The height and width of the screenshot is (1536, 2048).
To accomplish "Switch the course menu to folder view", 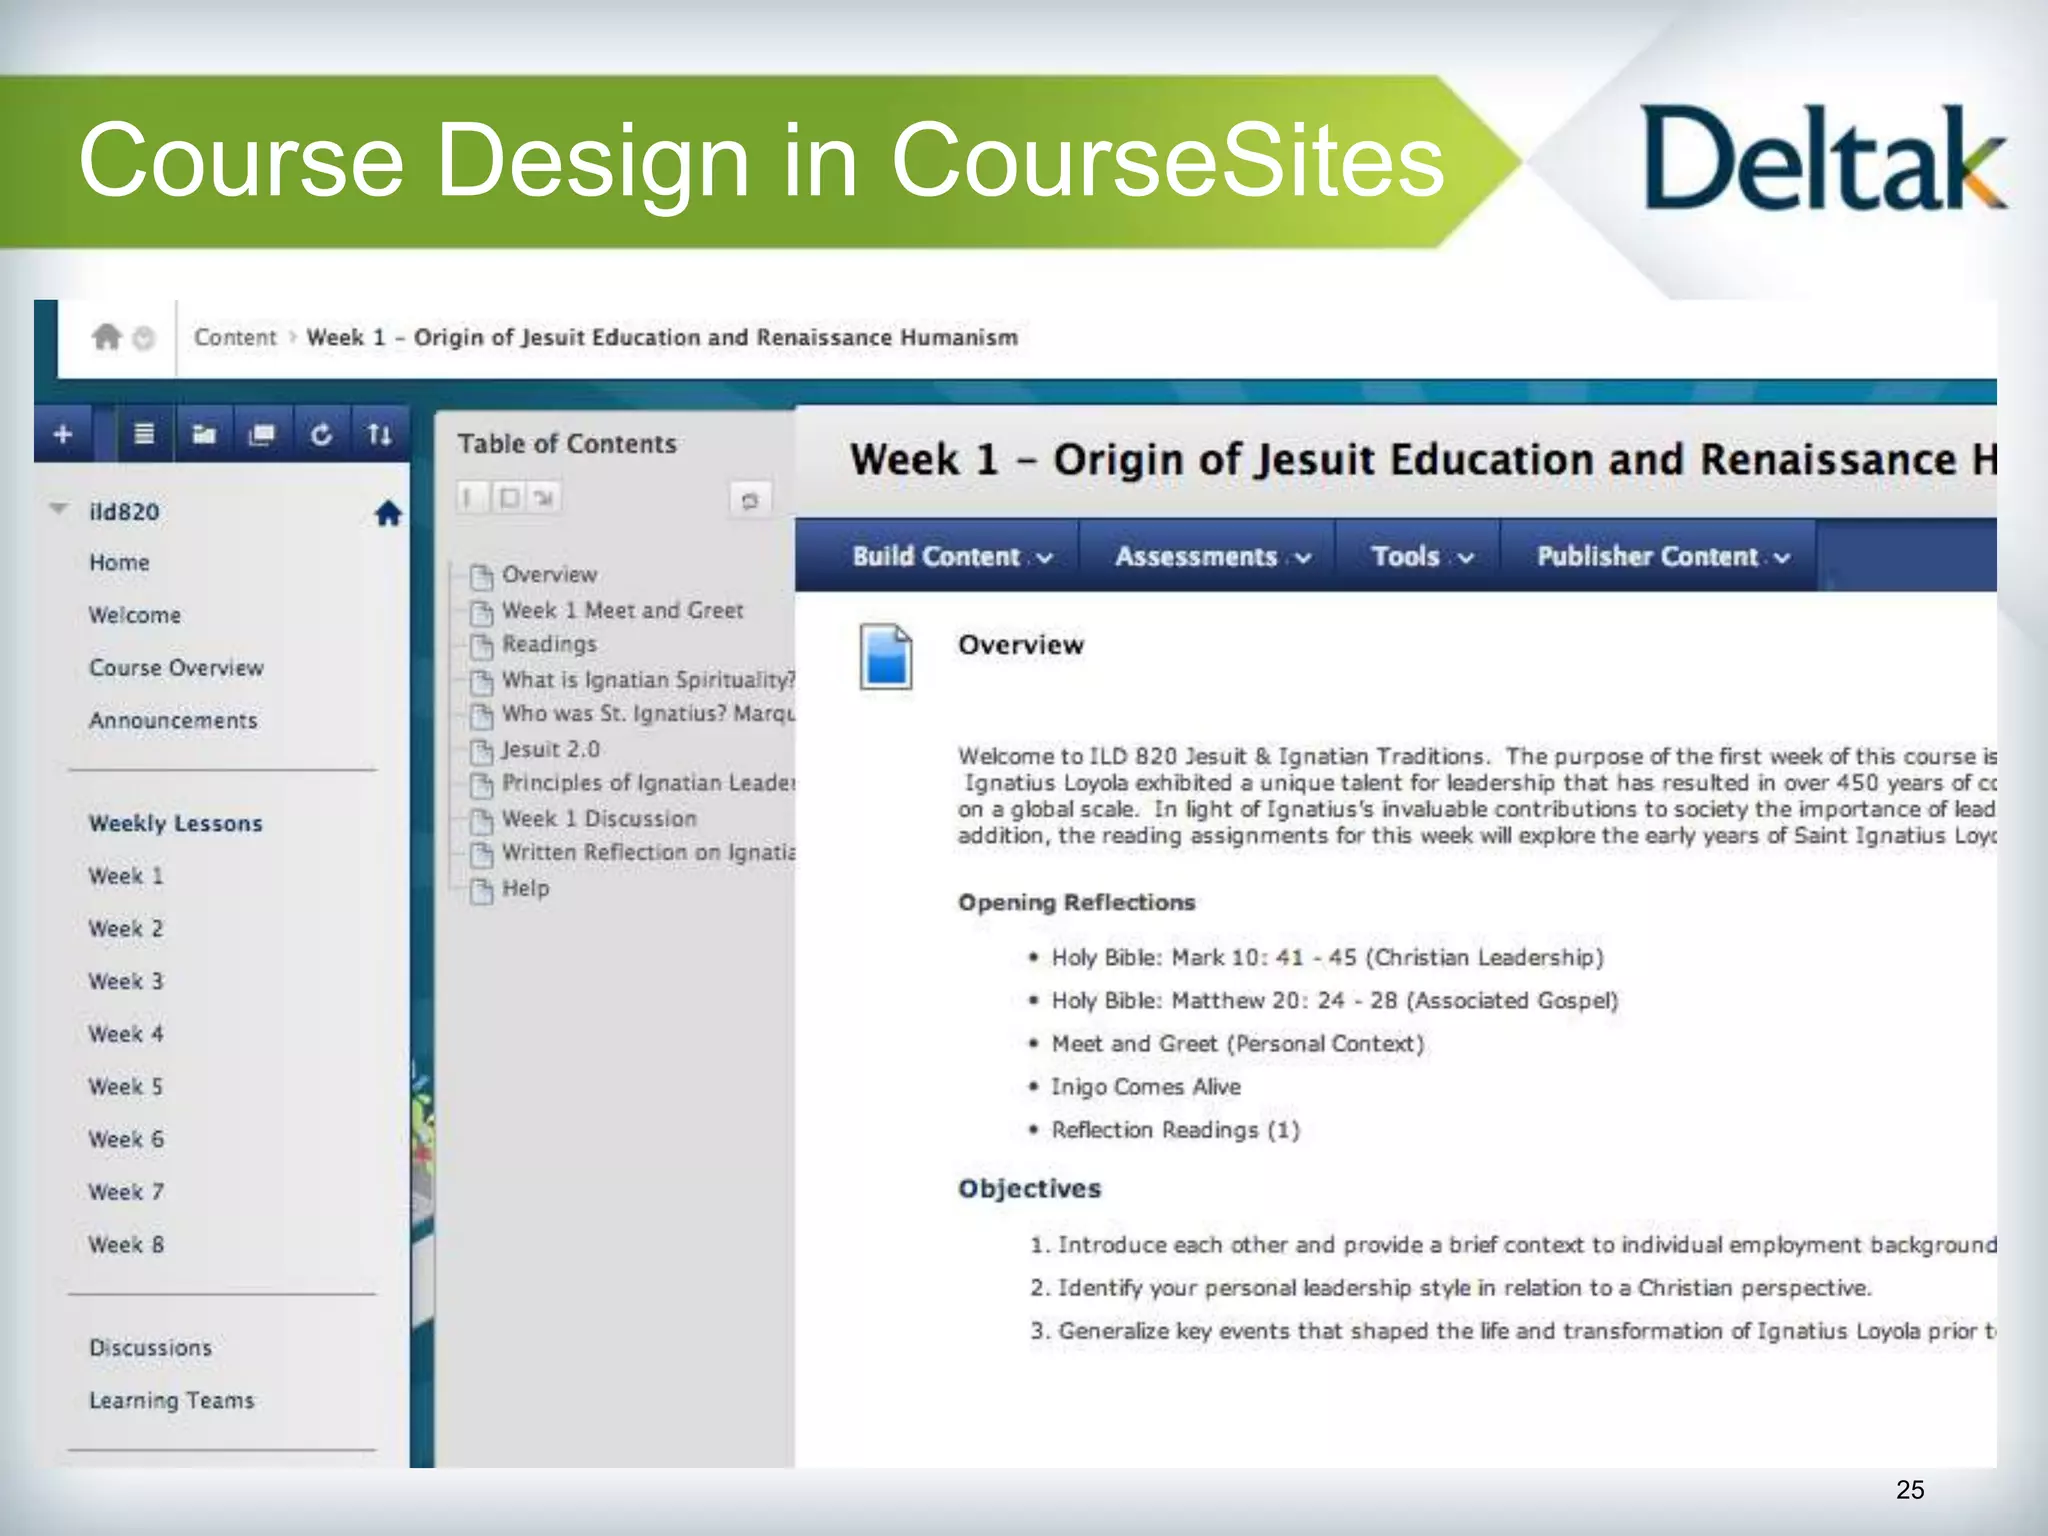I will pyautogui.click(x=203, y=434).
